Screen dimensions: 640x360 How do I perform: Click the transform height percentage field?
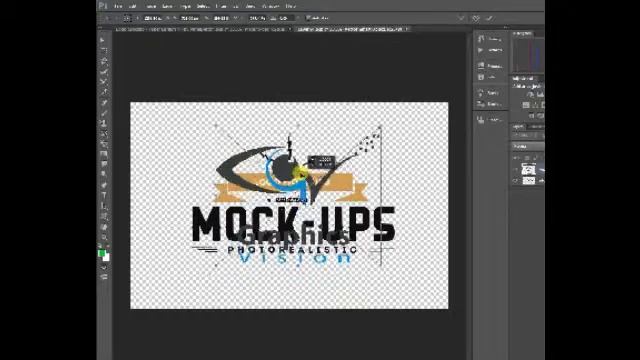tap(258, 18)
